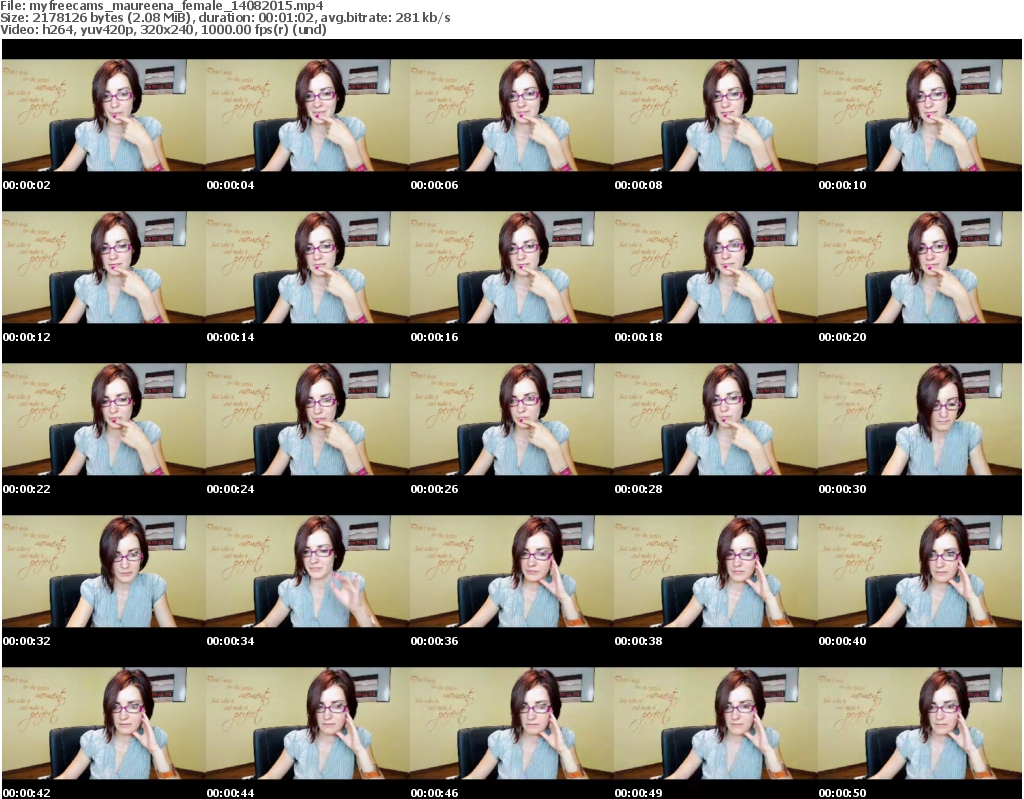1024x799 pixels.
Task: Click the timestamp text "00:00:10"
Action: [x=842, y=185]
